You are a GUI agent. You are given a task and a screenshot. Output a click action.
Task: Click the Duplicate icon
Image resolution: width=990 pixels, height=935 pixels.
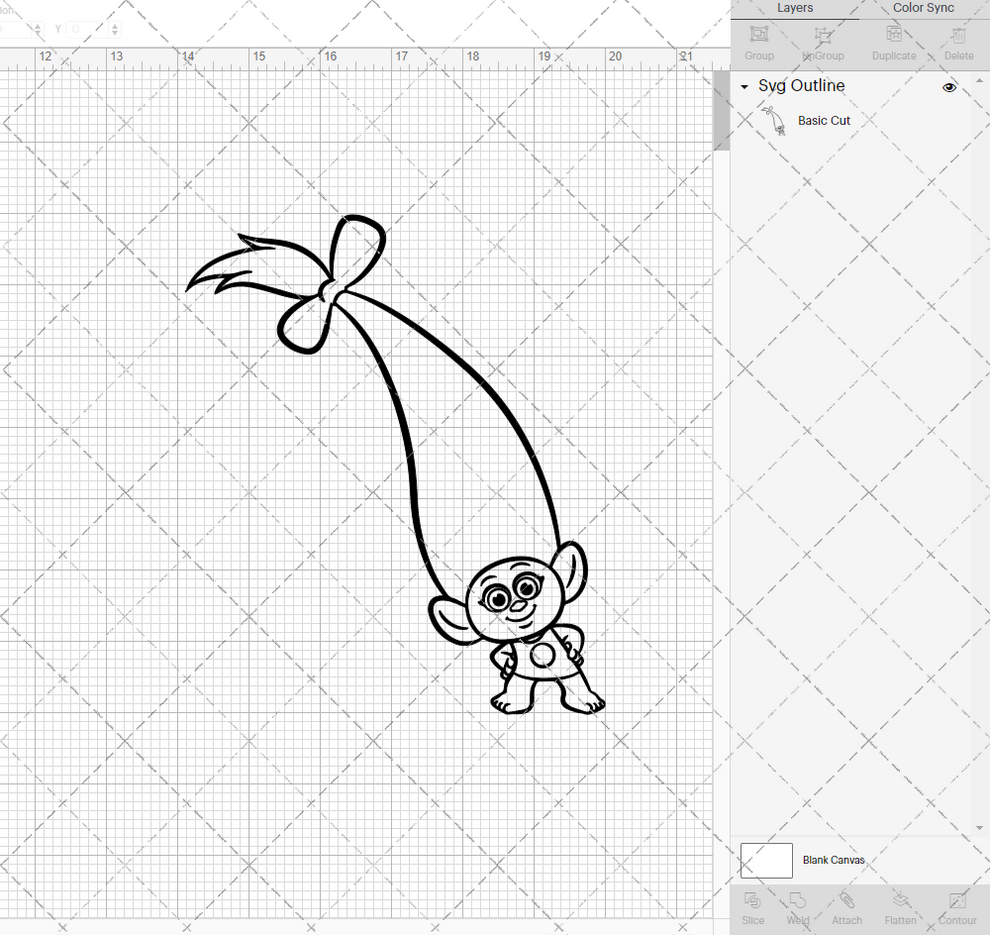coord(893,42)
